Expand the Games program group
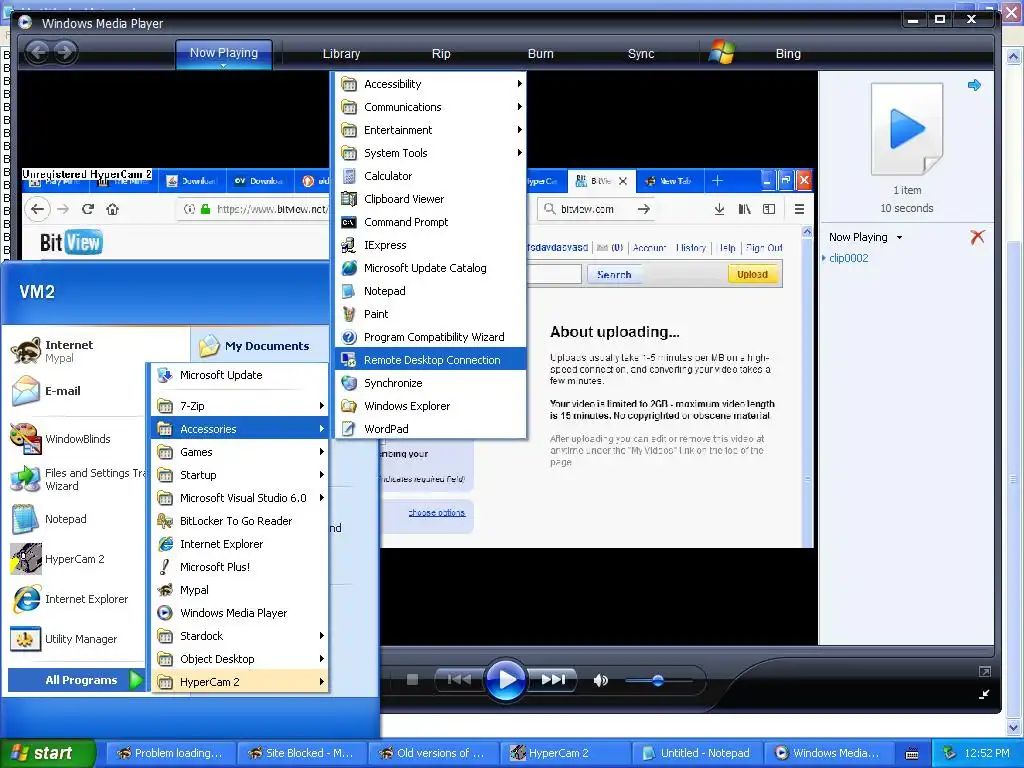1024x768 pixels. 240,452
